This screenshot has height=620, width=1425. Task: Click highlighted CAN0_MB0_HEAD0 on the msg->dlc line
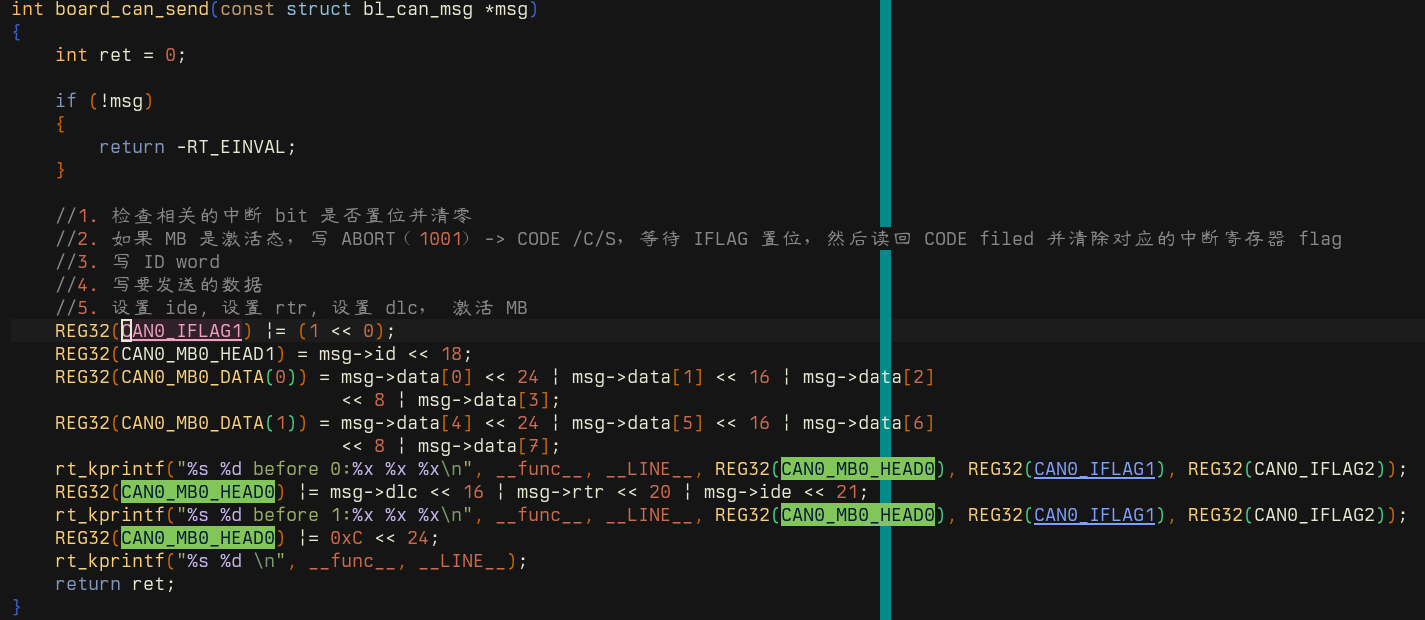tap(197, 492)
